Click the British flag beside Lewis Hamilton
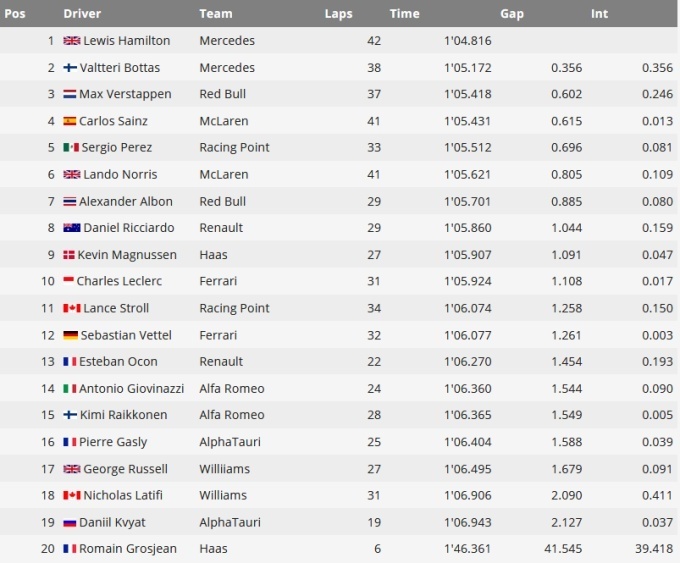Viewport: 680px width, 563px height. pyautogui.click(x=71, y=41)
